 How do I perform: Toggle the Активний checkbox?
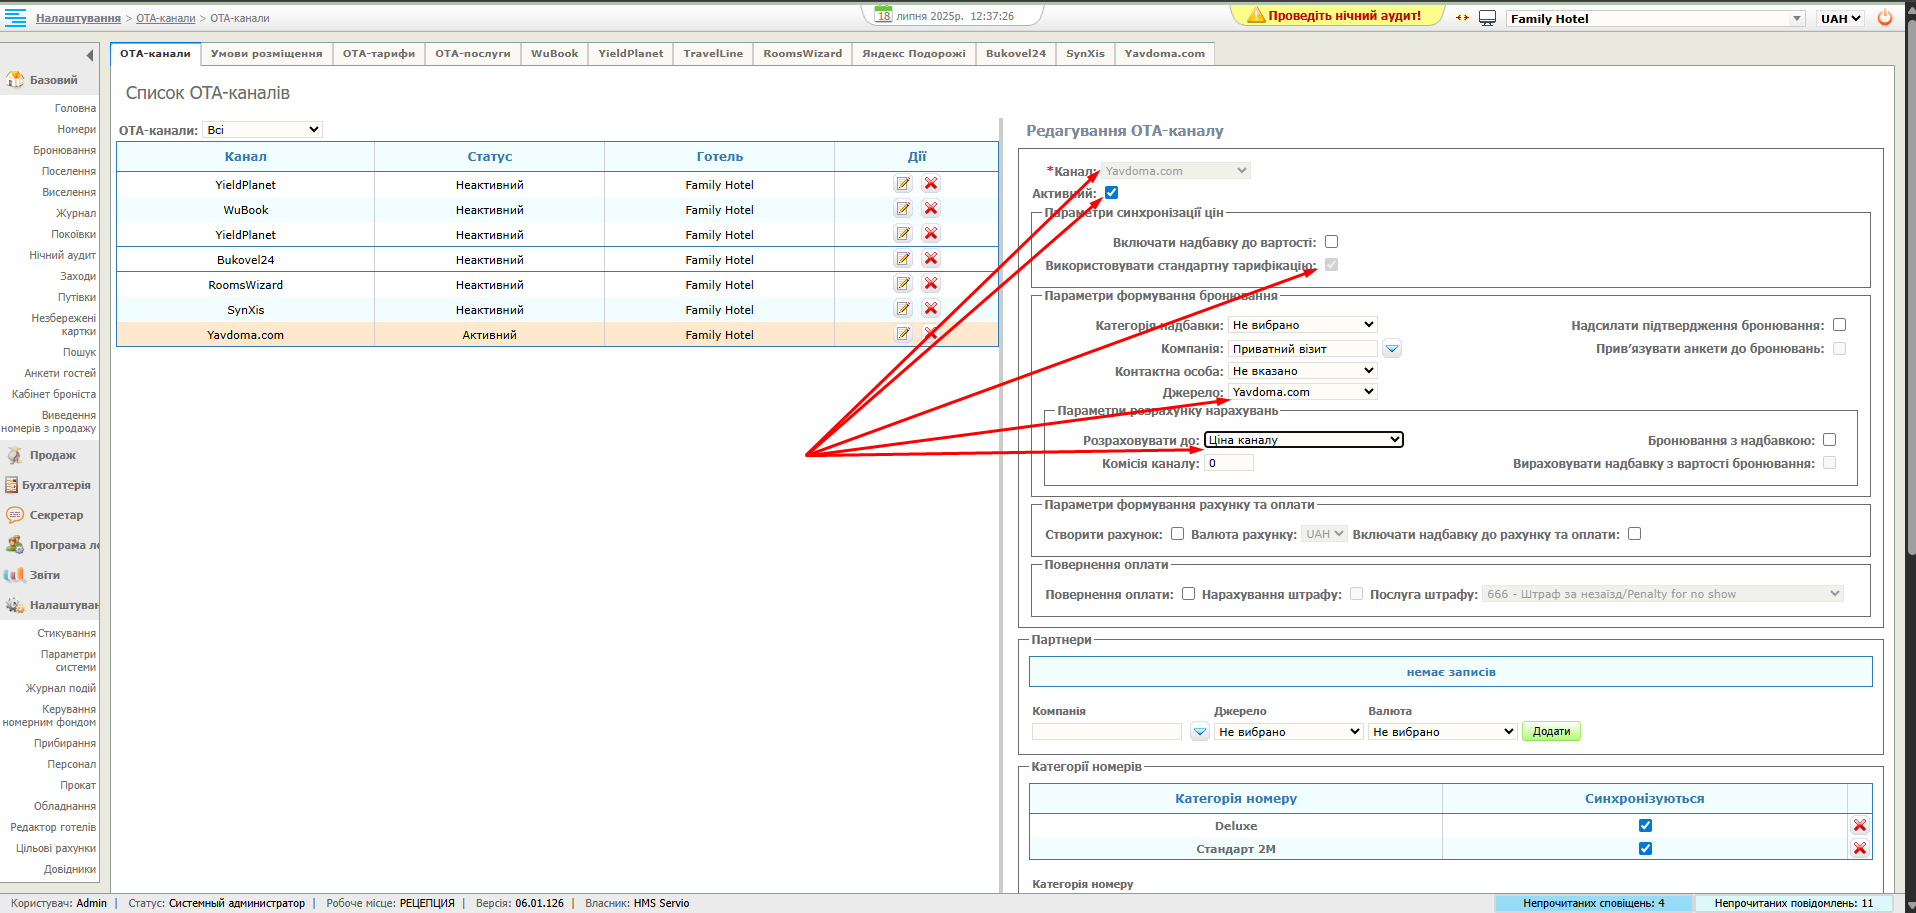click(1111, 193)
